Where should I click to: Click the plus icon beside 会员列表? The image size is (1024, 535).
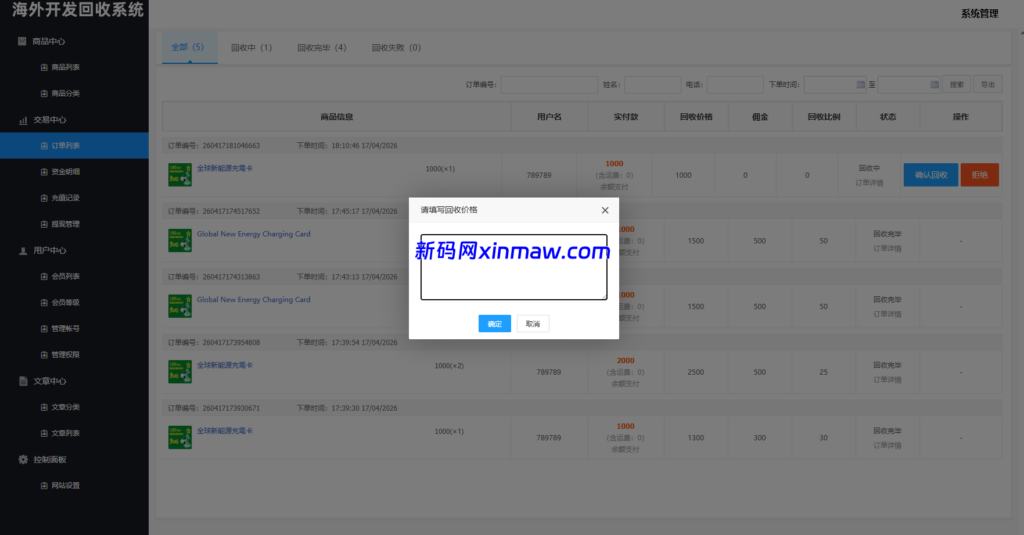tap(44, 276)
